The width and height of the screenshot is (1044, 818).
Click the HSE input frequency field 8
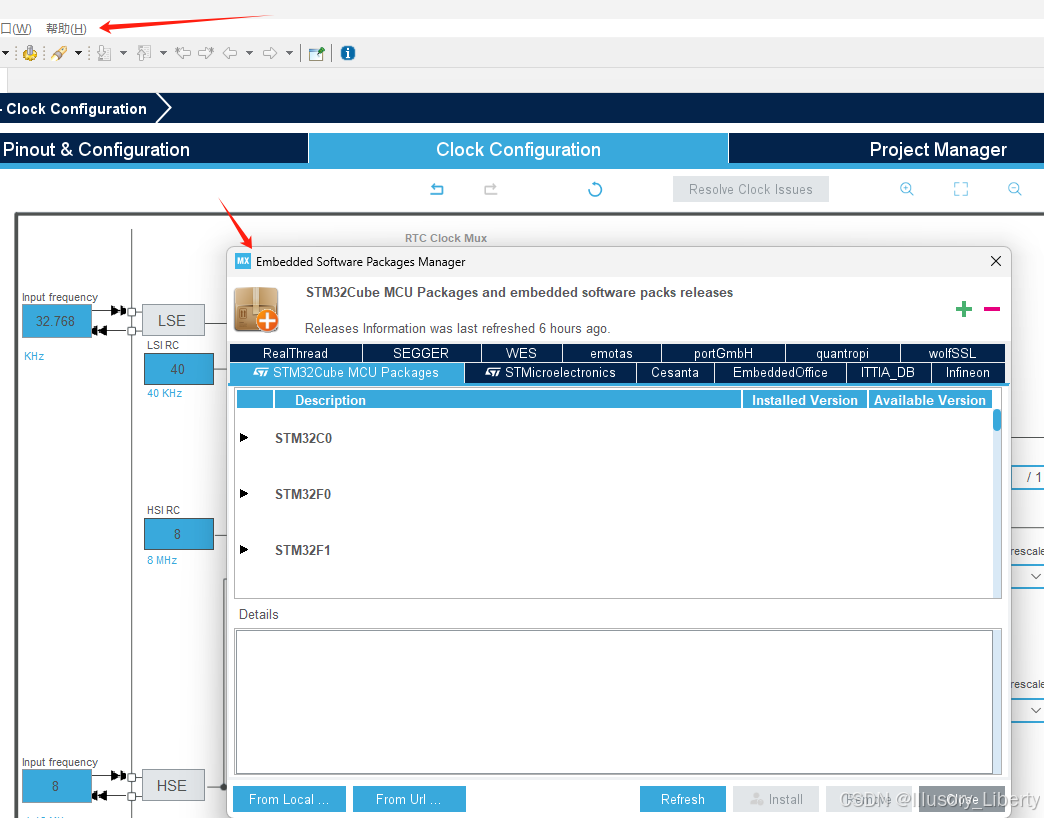pos(57,787)
